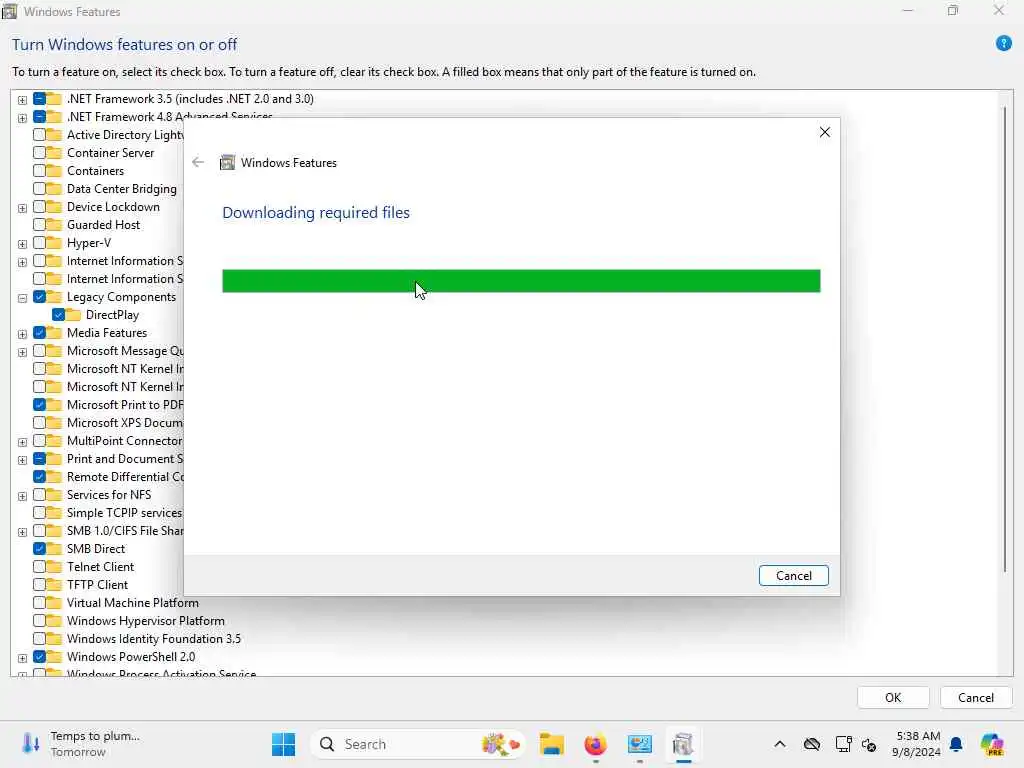
Task: Select the Active Directory Lightweight row text
Action: [125, 135]
